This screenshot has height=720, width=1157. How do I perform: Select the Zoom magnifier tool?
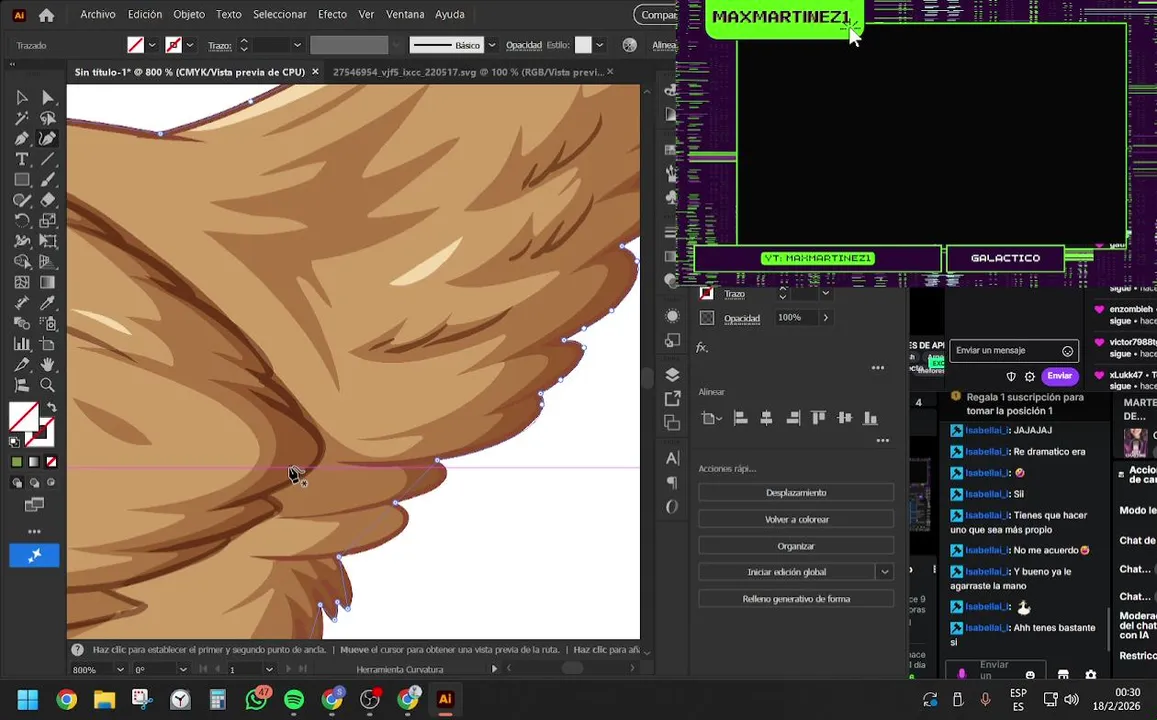(x=47, y=385)
